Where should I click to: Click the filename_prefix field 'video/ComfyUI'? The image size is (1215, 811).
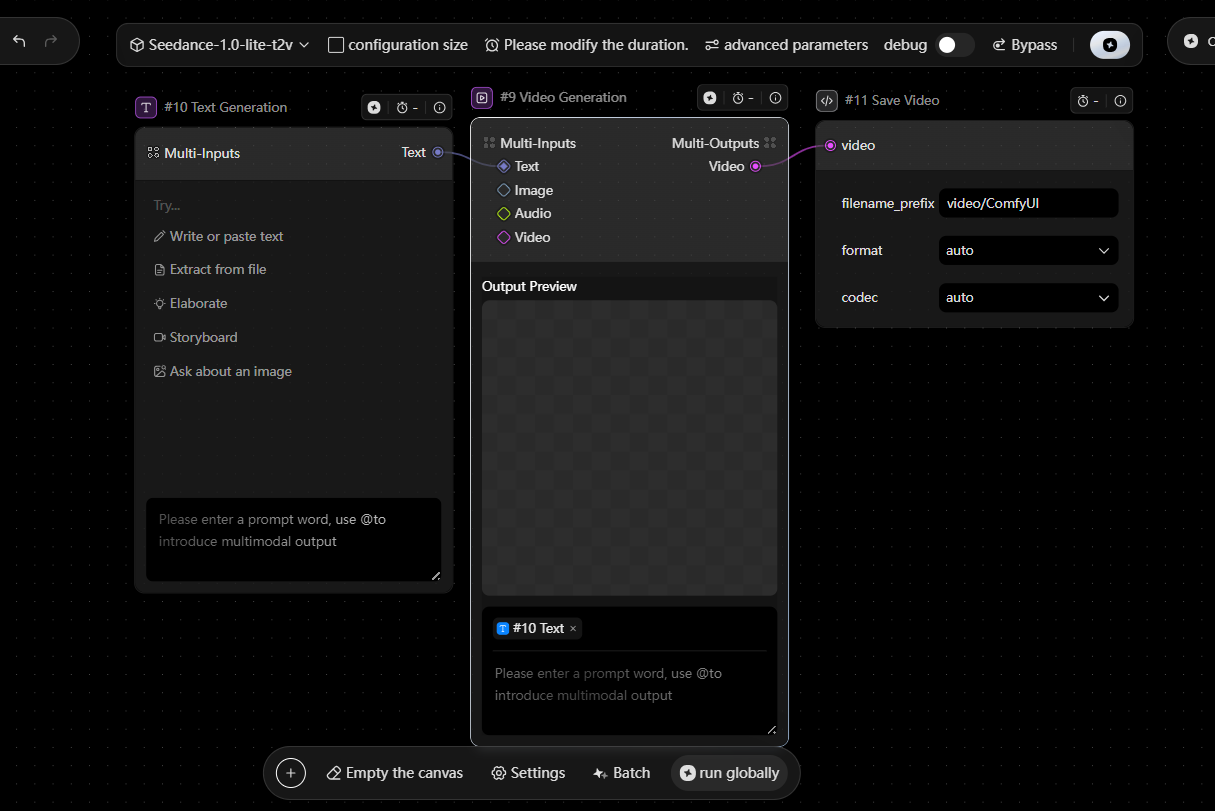coord(1028,203)
